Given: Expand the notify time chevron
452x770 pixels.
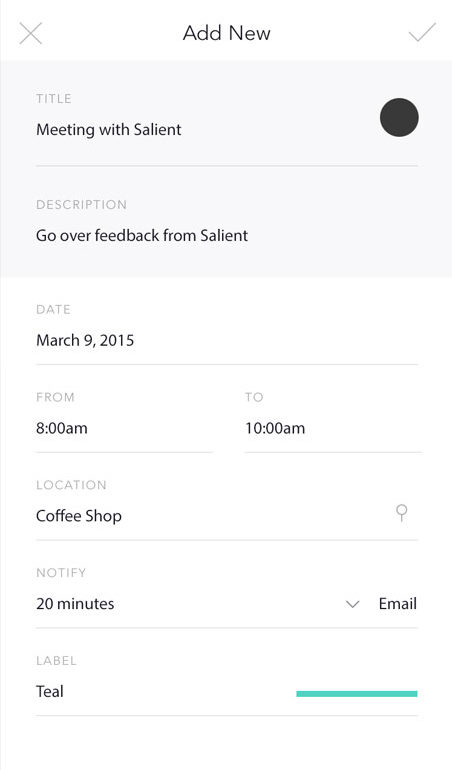Looking at the screenshot, I should [352, 604].
